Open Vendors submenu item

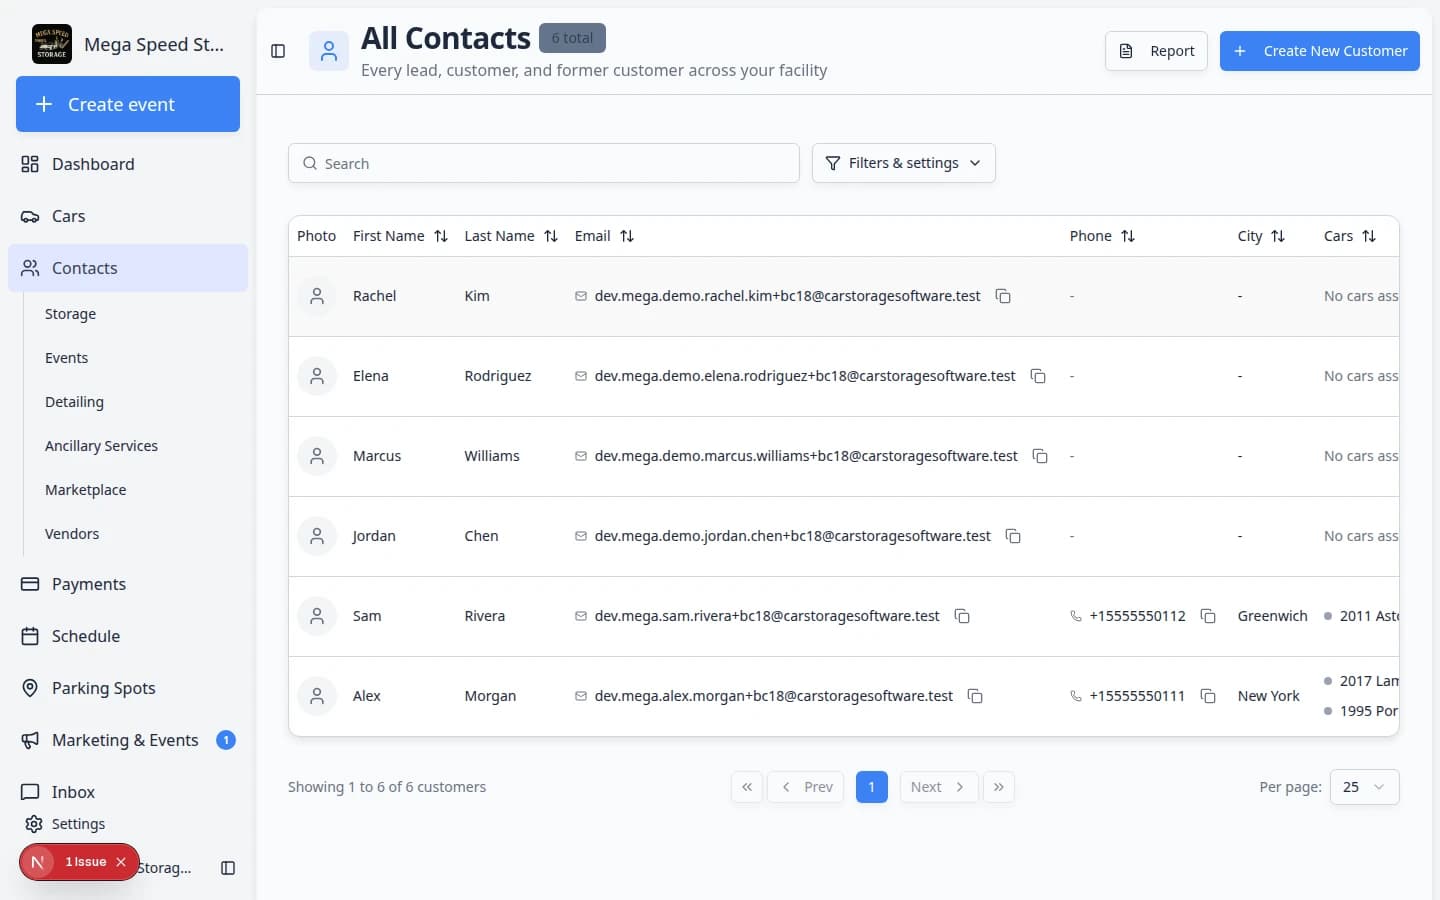tap(72, 534)
